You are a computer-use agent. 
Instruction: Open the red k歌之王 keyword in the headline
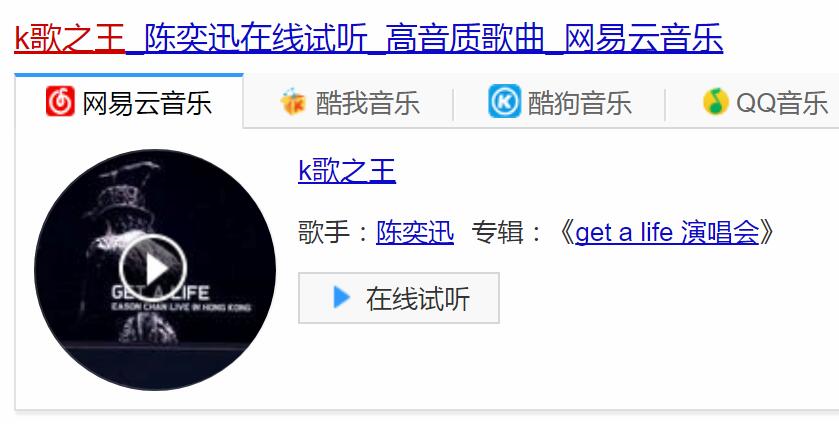tap(69, 38)
